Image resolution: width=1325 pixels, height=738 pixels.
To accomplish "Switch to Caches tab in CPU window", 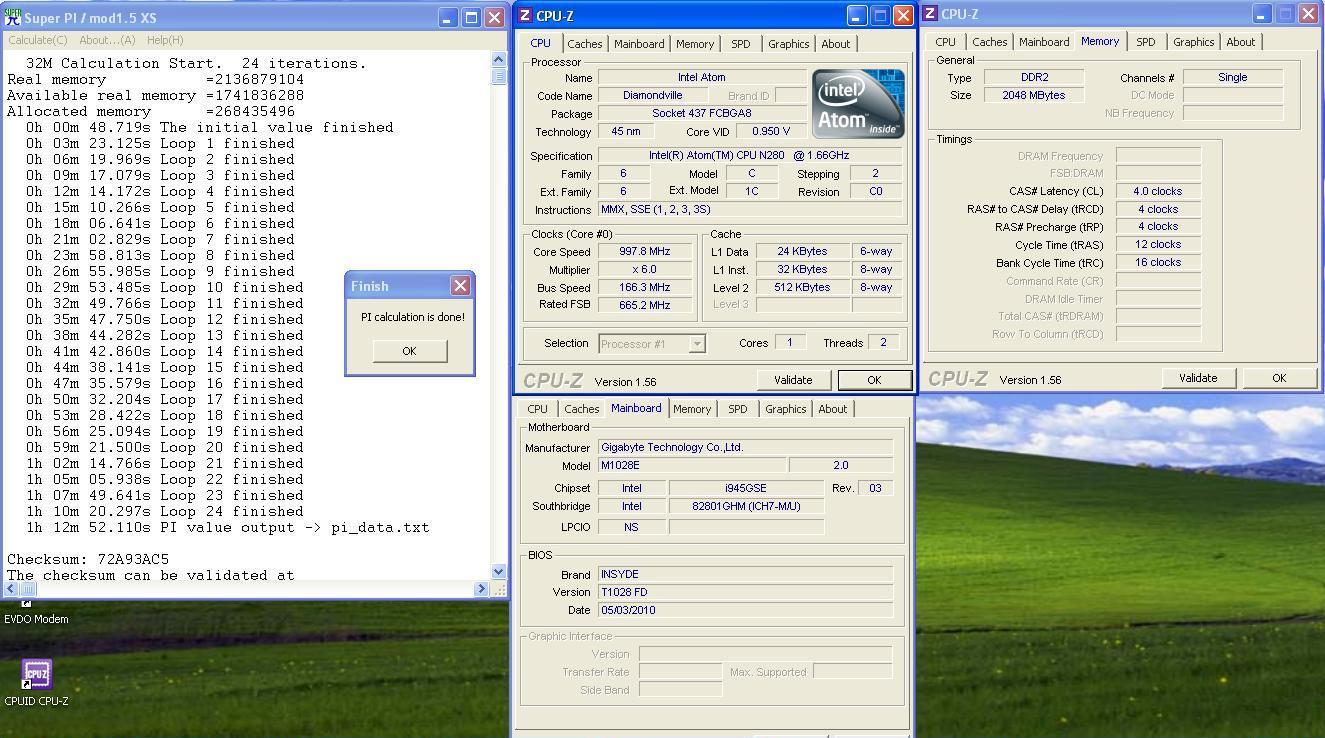I will [584, 44].
